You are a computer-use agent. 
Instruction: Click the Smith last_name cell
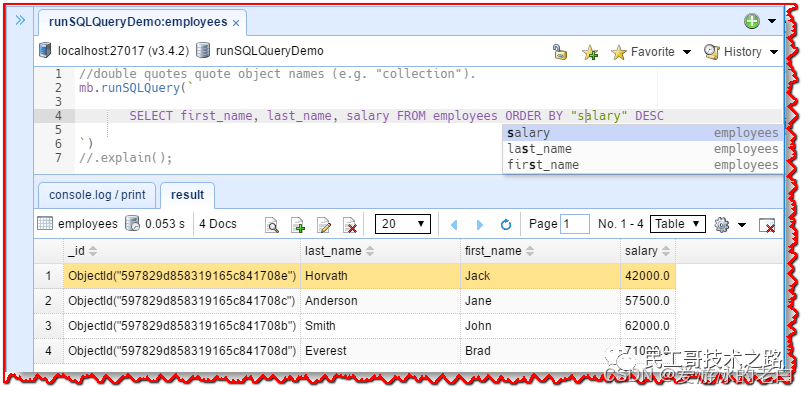380,326
